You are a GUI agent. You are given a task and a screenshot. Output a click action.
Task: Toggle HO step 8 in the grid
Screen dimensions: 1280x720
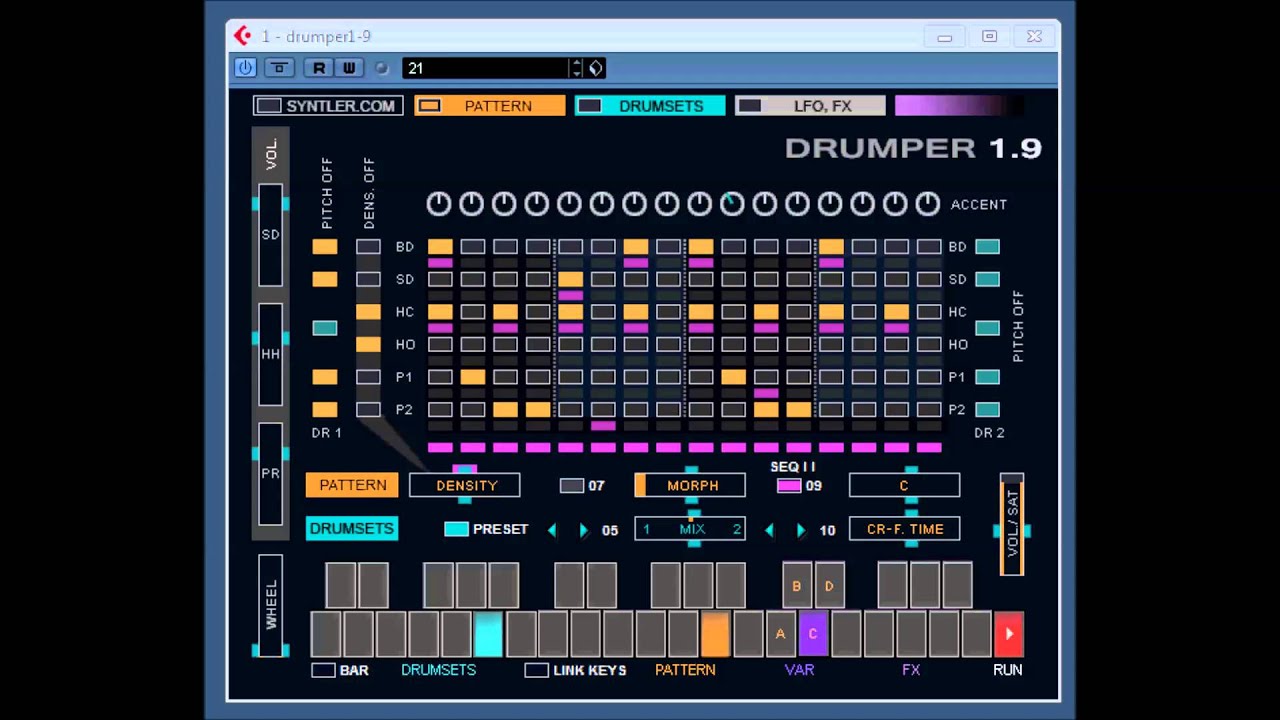click(x=668, y=344)
